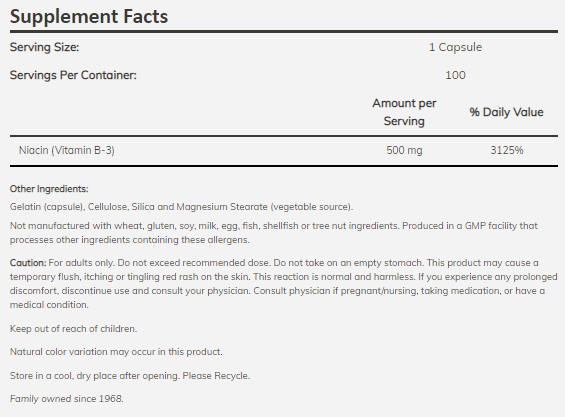565x417 pixels.
Task: Click the 500 mg amount value
Action: coord(404,150)
